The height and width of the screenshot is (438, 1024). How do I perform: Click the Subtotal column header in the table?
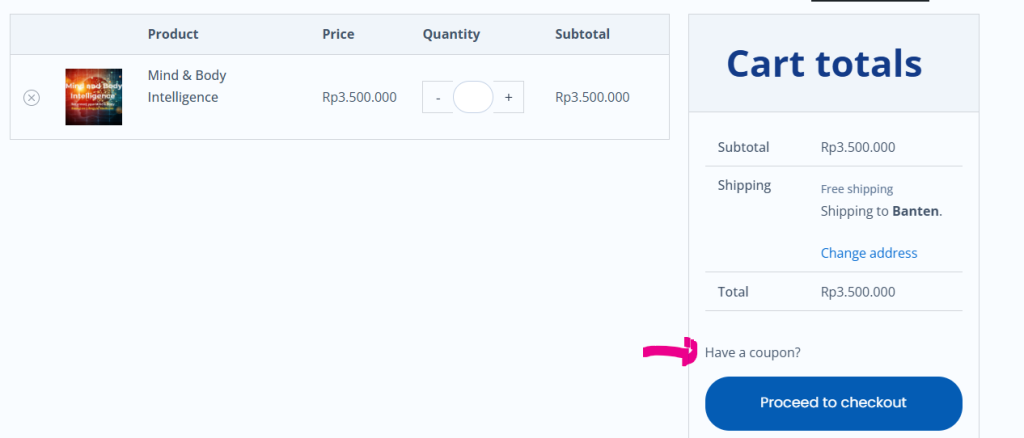pos(583,34)
